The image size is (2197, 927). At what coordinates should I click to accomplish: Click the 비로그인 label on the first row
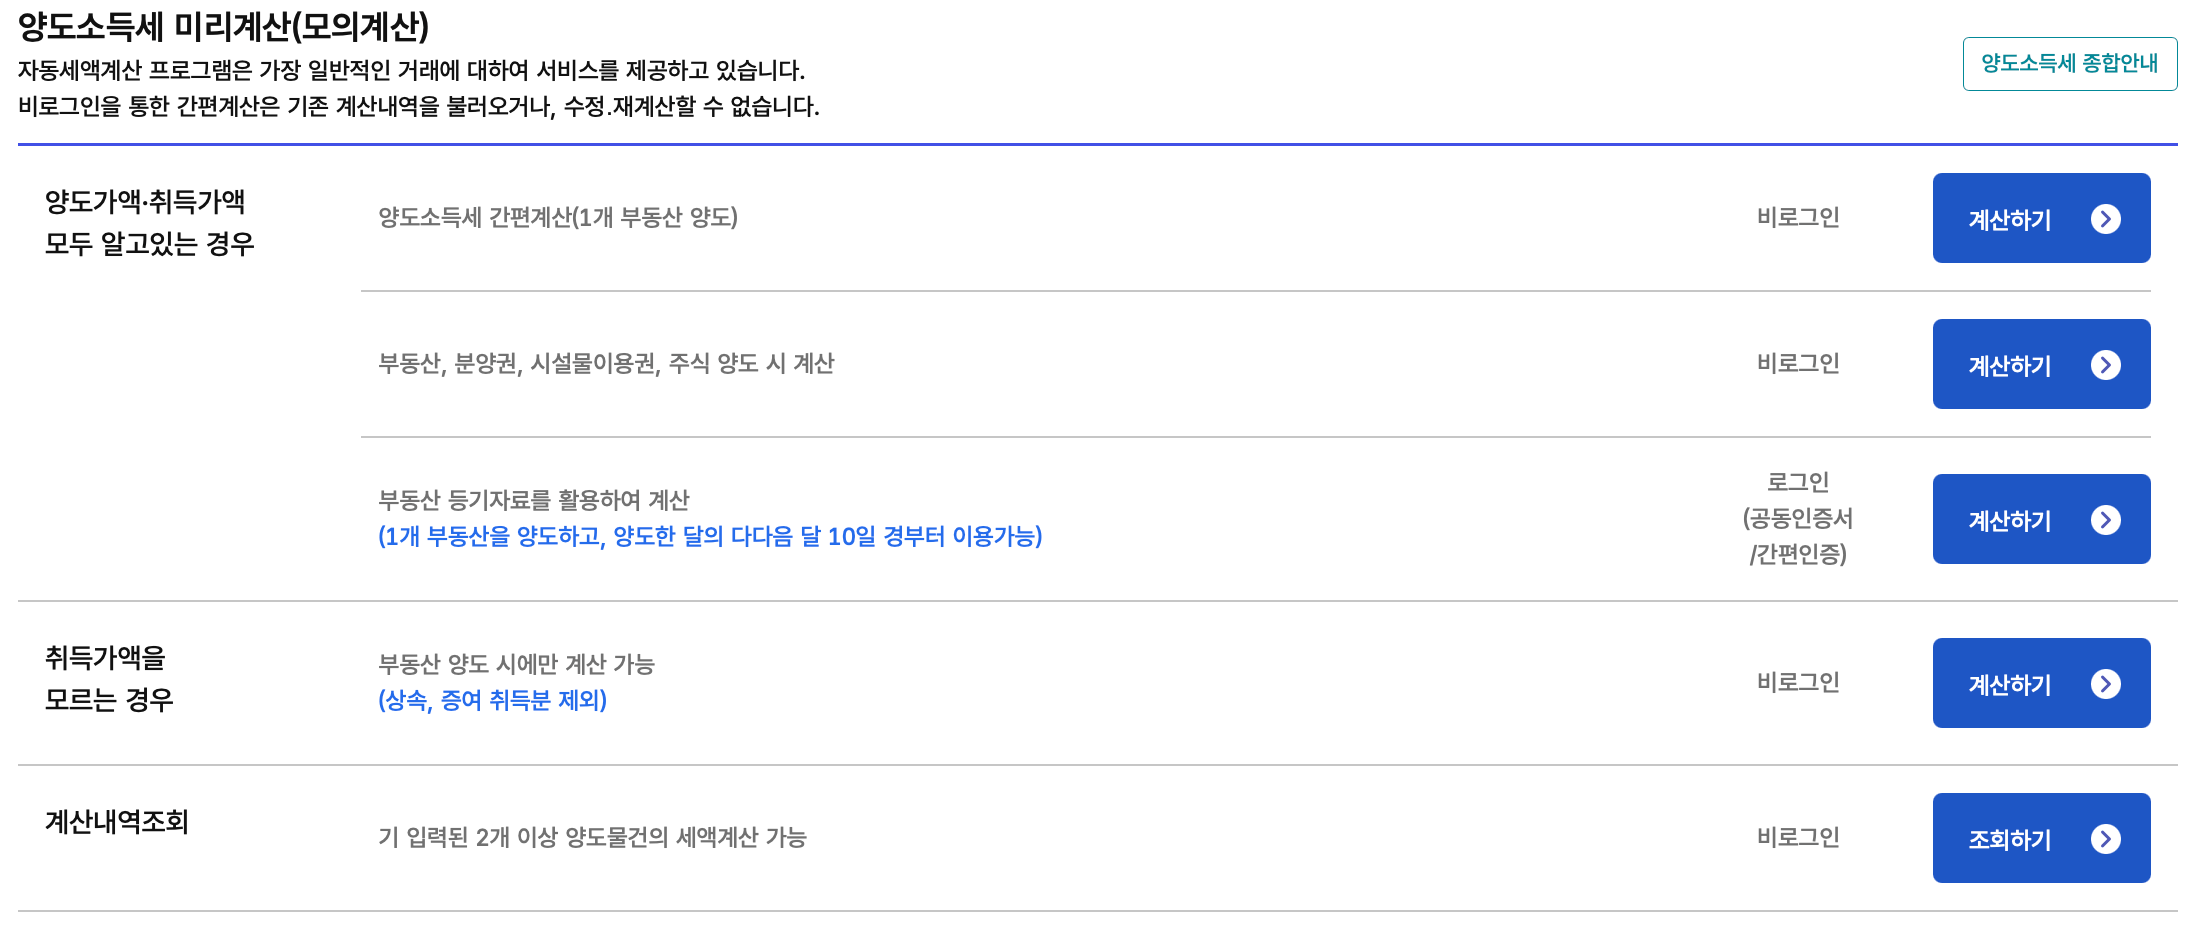pos(1797,218)
